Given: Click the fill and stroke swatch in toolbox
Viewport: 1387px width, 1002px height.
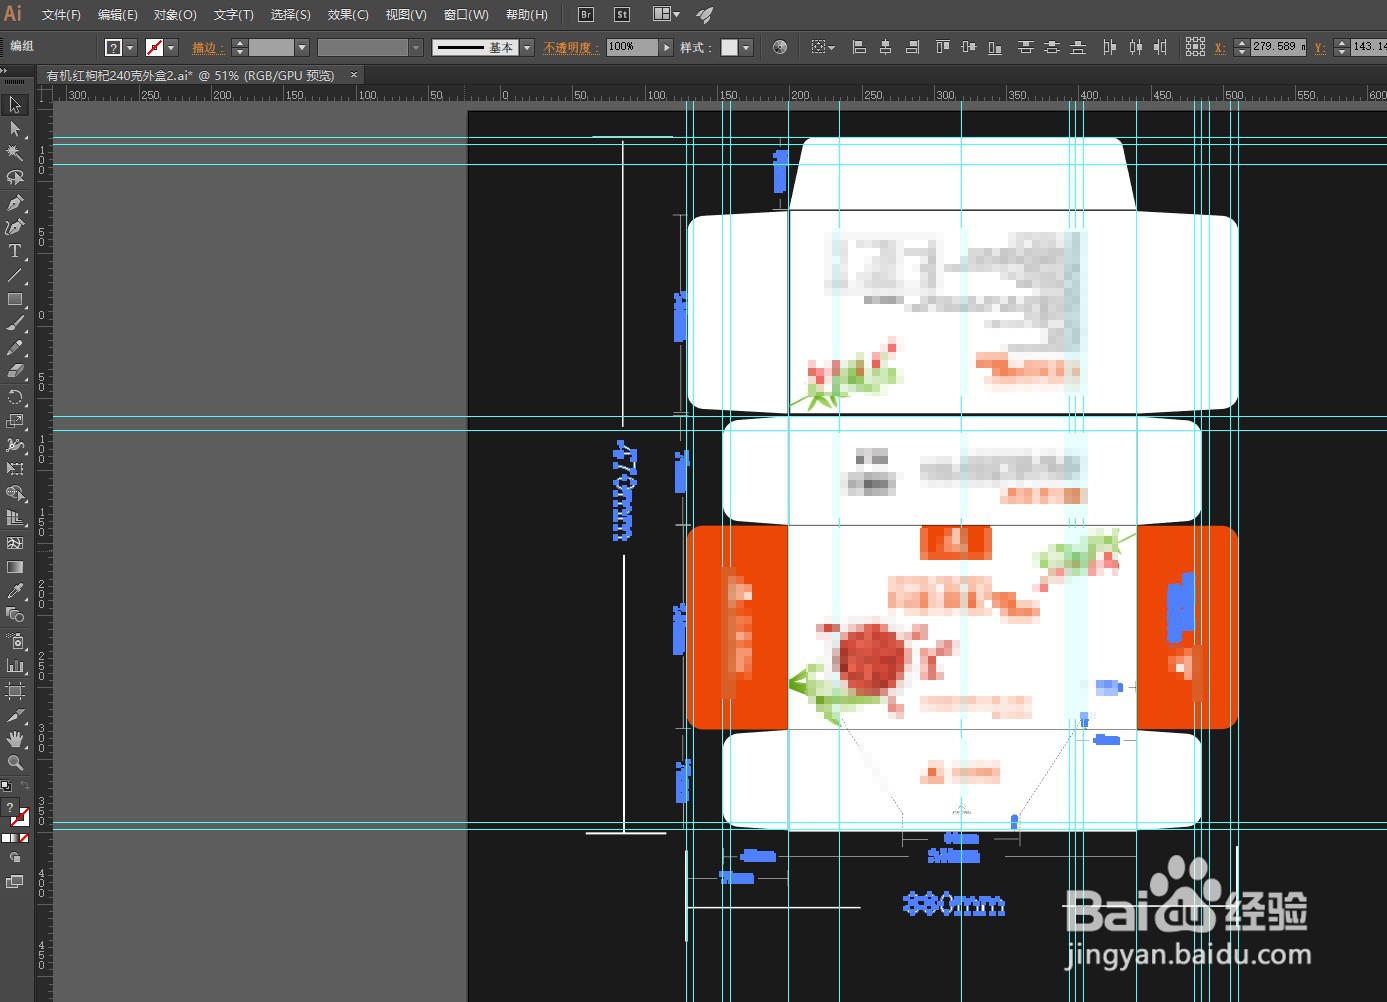Looking at the screenshot, I should [15, 811].
